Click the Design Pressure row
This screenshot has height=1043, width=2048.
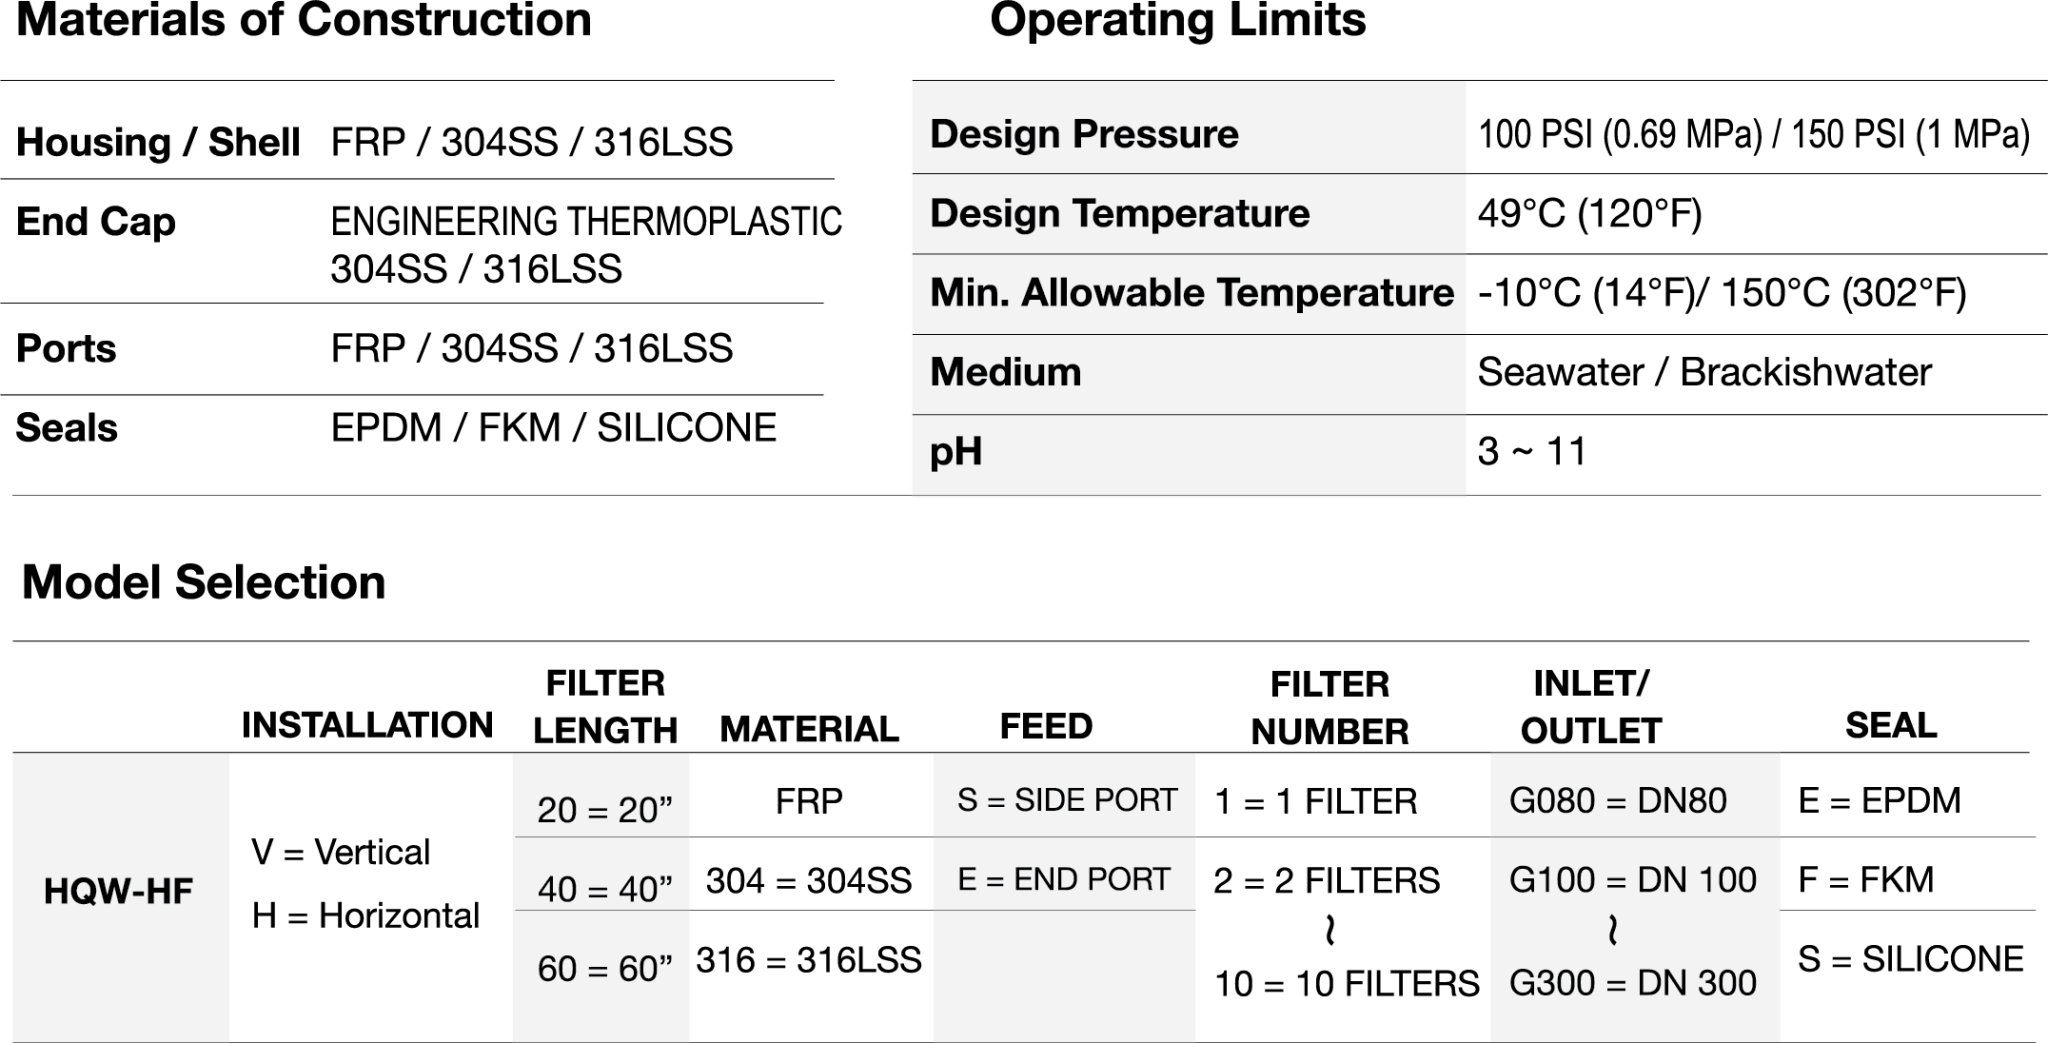click(x=1188, y=134)
